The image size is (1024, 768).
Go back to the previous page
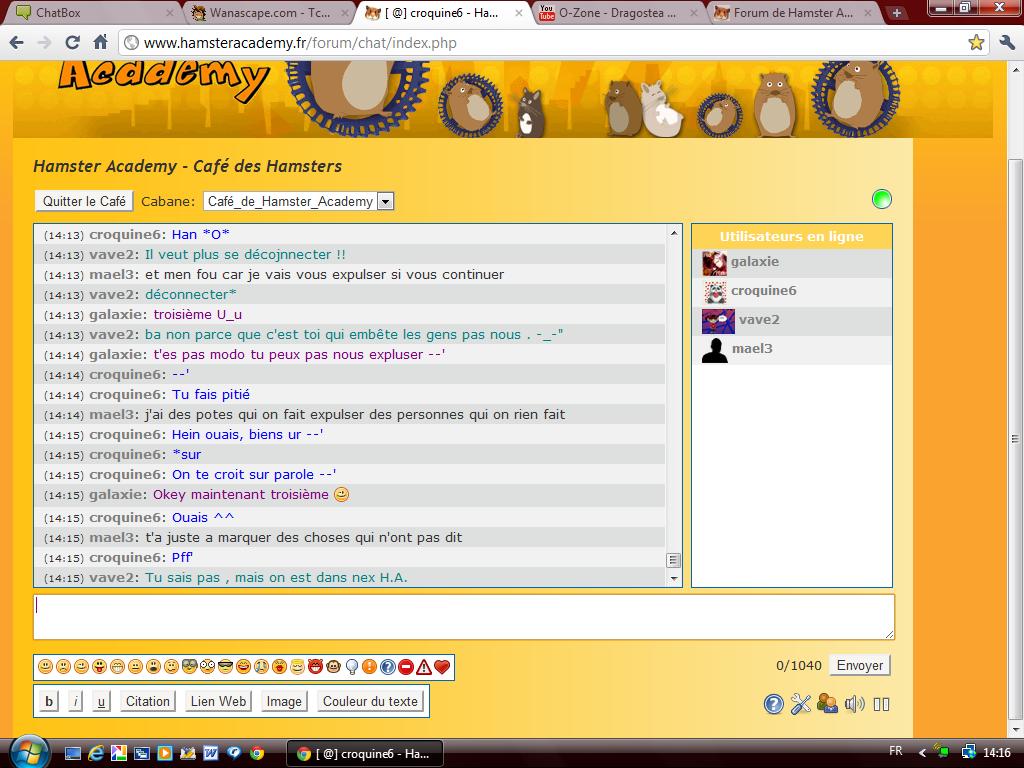[17, 42]
